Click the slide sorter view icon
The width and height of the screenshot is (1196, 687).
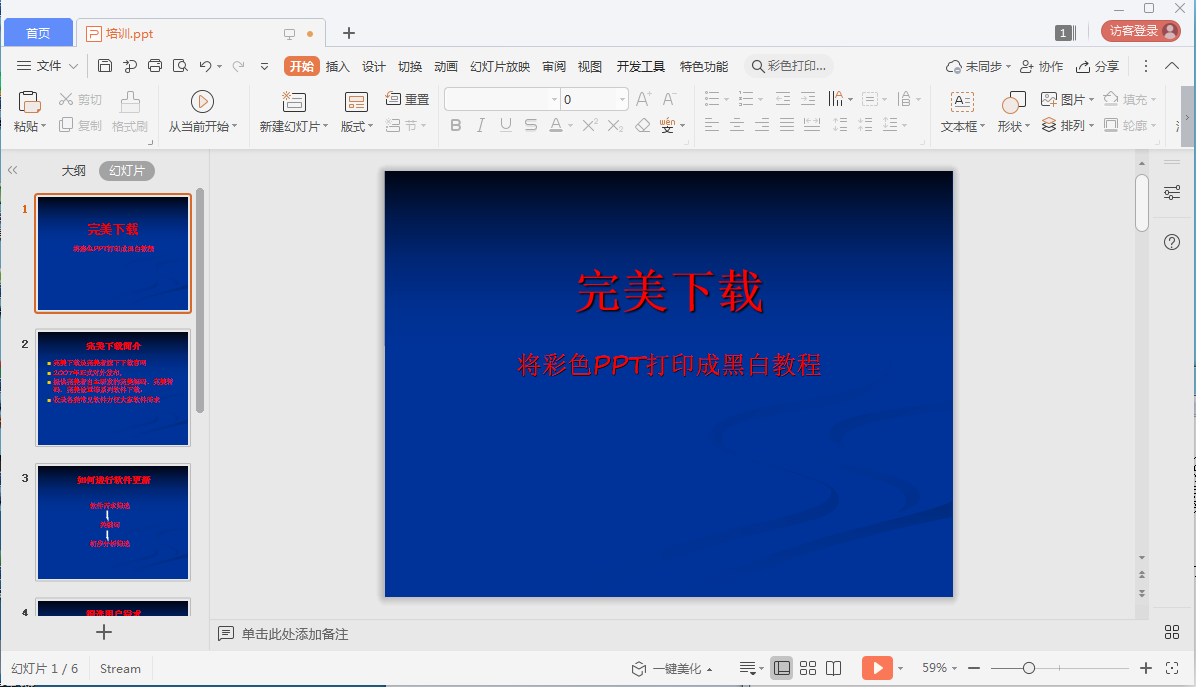[807, 667]
